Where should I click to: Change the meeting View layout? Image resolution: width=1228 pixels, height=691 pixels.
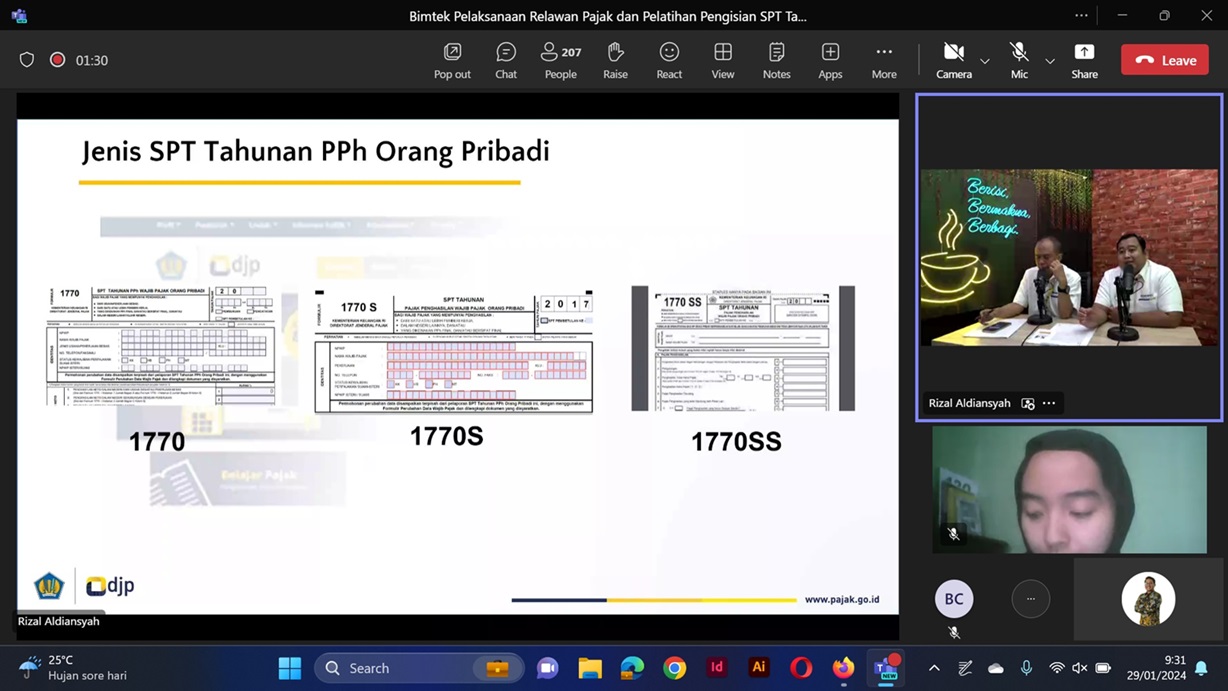click(722, 60)
